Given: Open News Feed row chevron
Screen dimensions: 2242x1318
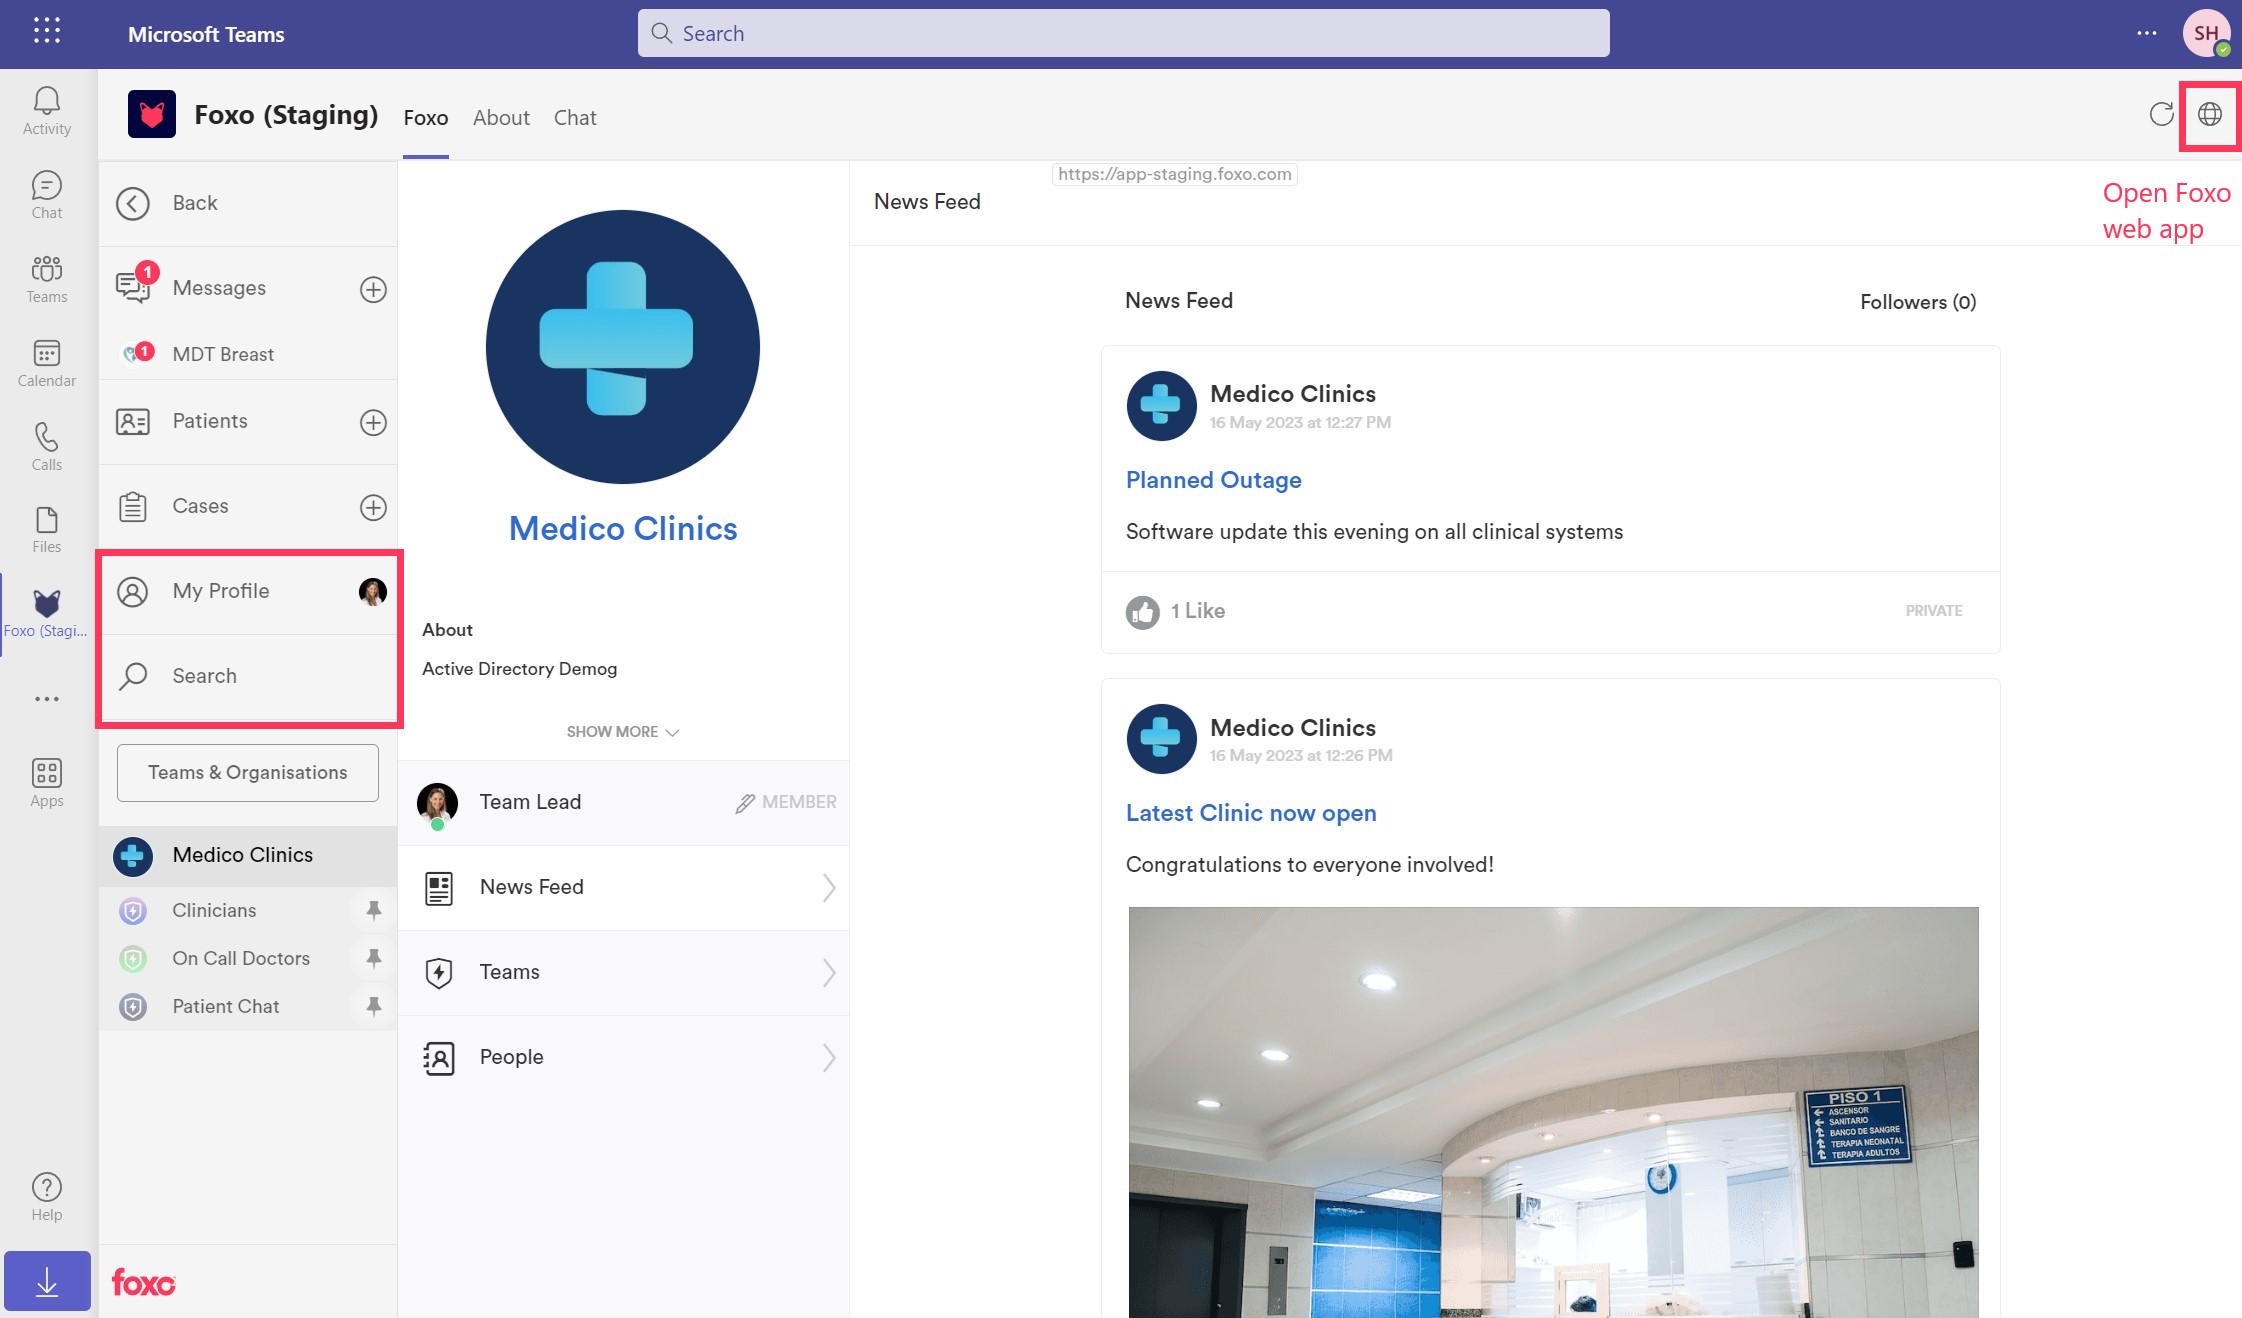Looking at the screenshot, I should [828, 888].
